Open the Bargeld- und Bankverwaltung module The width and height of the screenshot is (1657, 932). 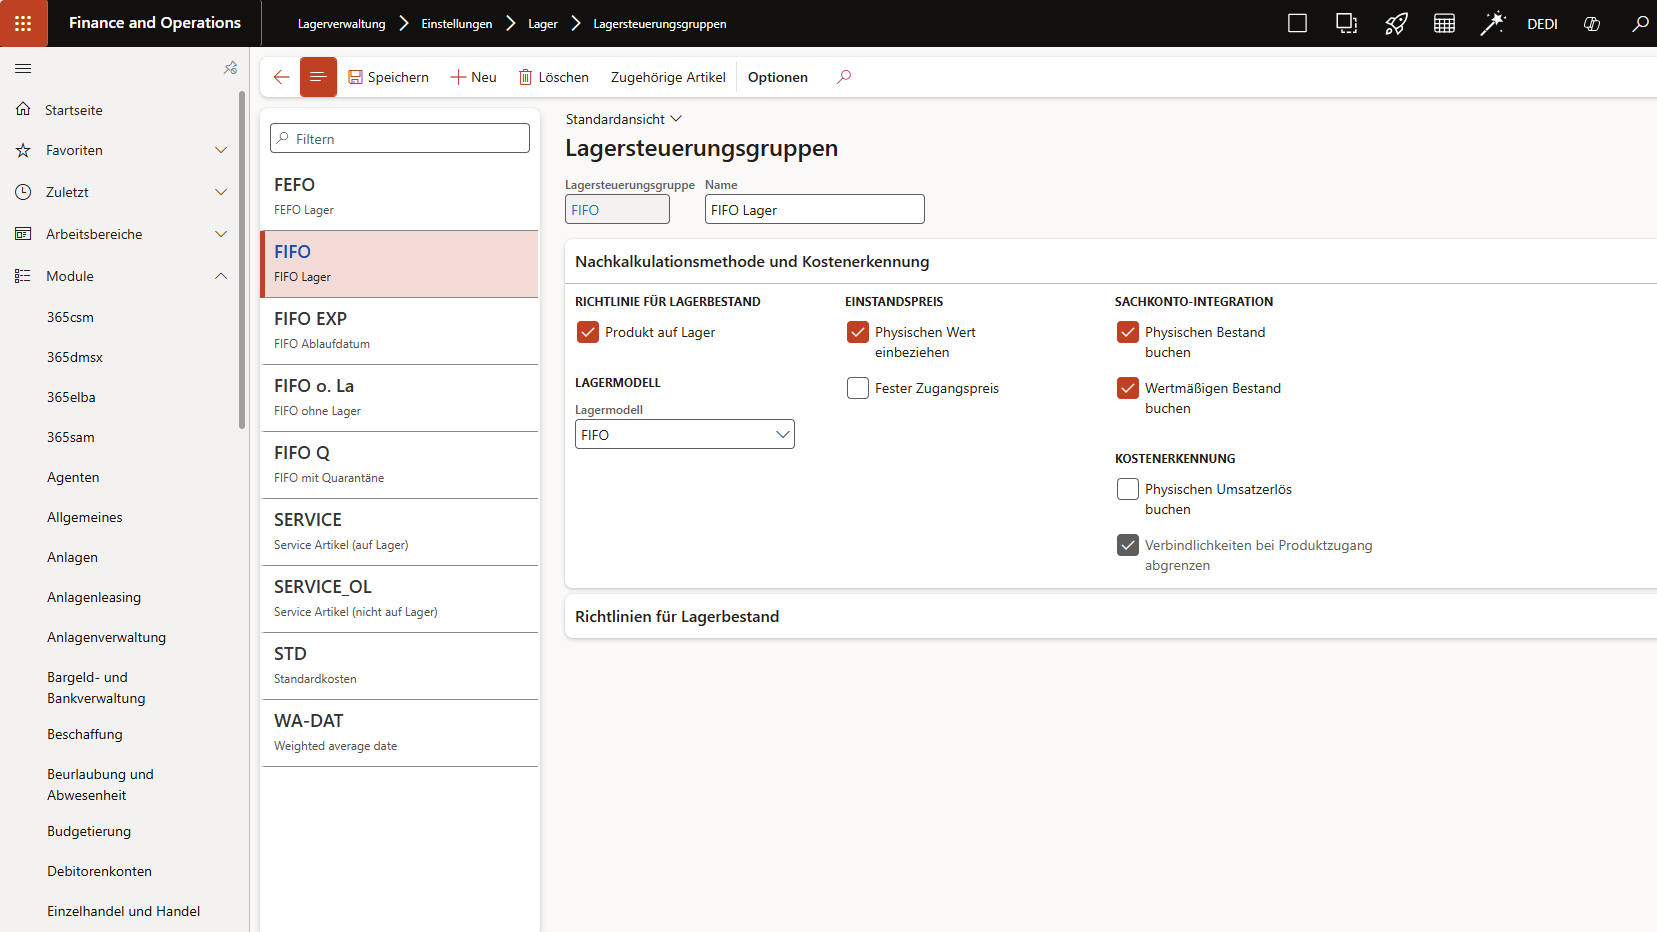pyautogui.click(x=96, y=688)
